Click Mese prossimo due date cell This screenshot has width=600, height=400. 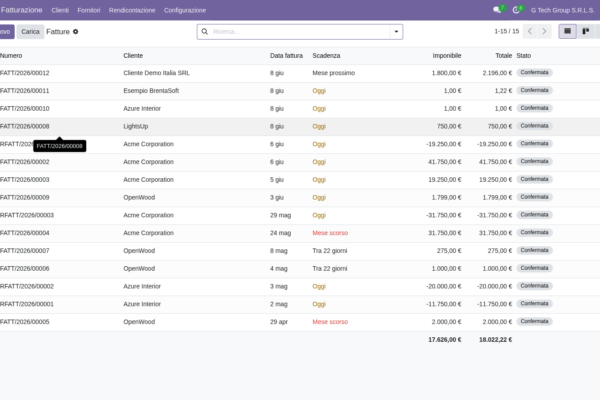click(x=333, y=73)
